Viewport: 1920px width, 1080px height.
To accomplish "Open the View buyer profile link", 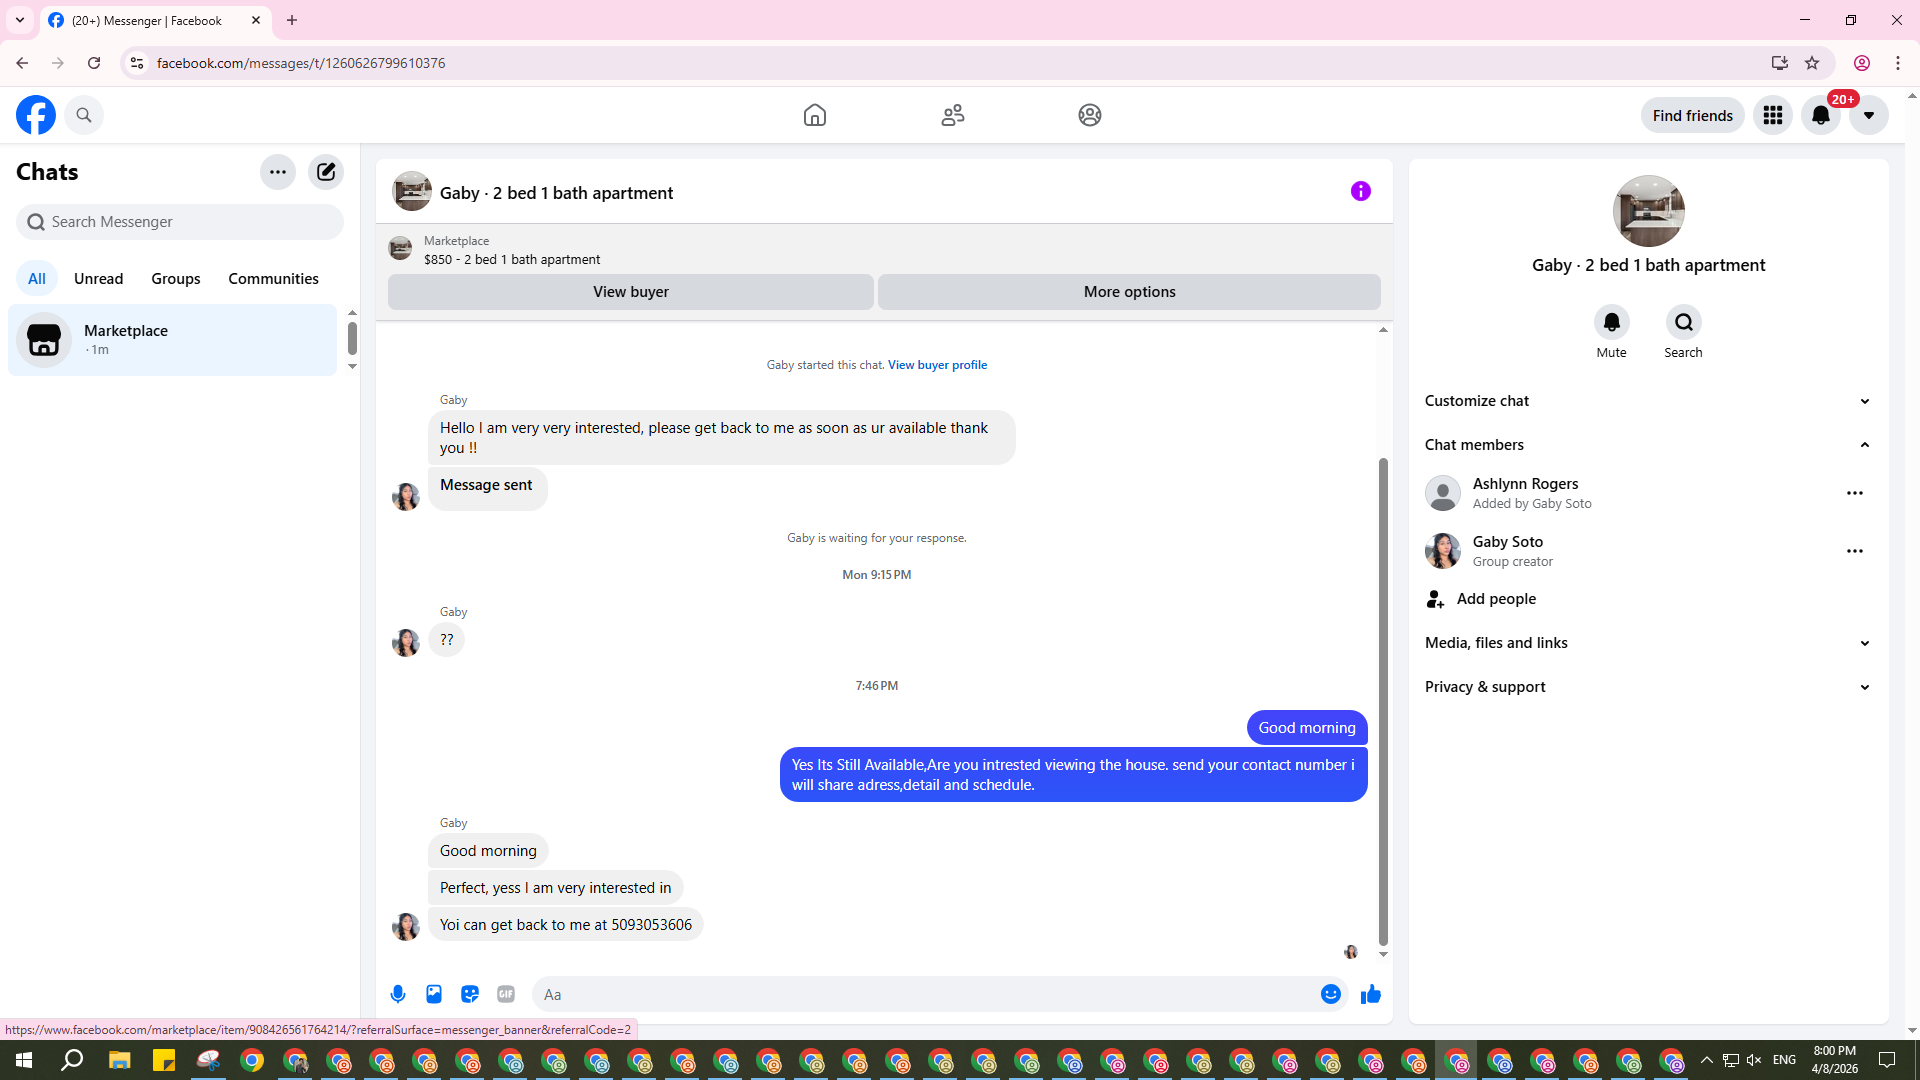I will click(937, 365).
